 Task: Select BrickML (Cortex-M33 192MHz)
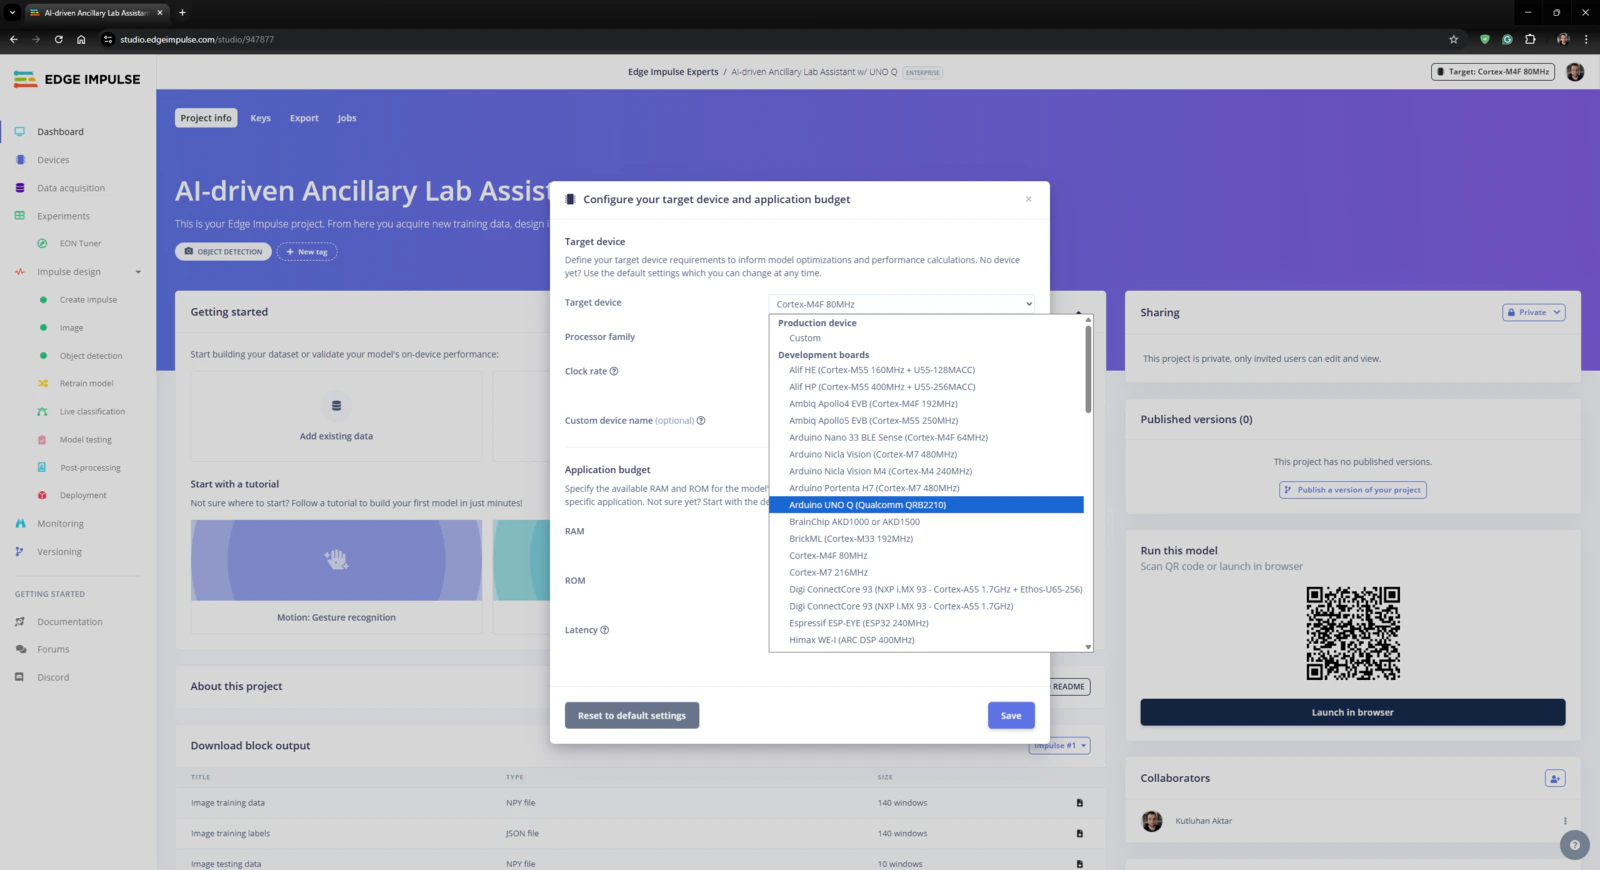coord(926,539)
